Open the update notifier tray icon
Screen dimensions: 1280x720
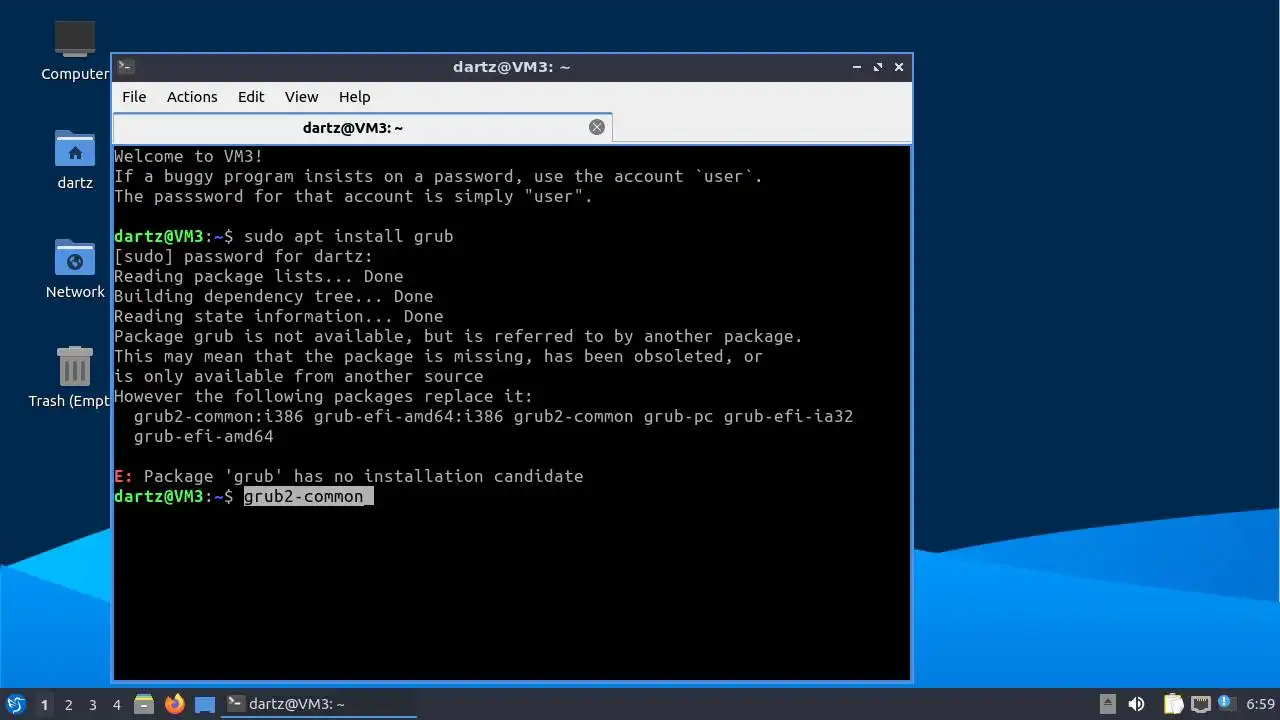(1225, 703)
